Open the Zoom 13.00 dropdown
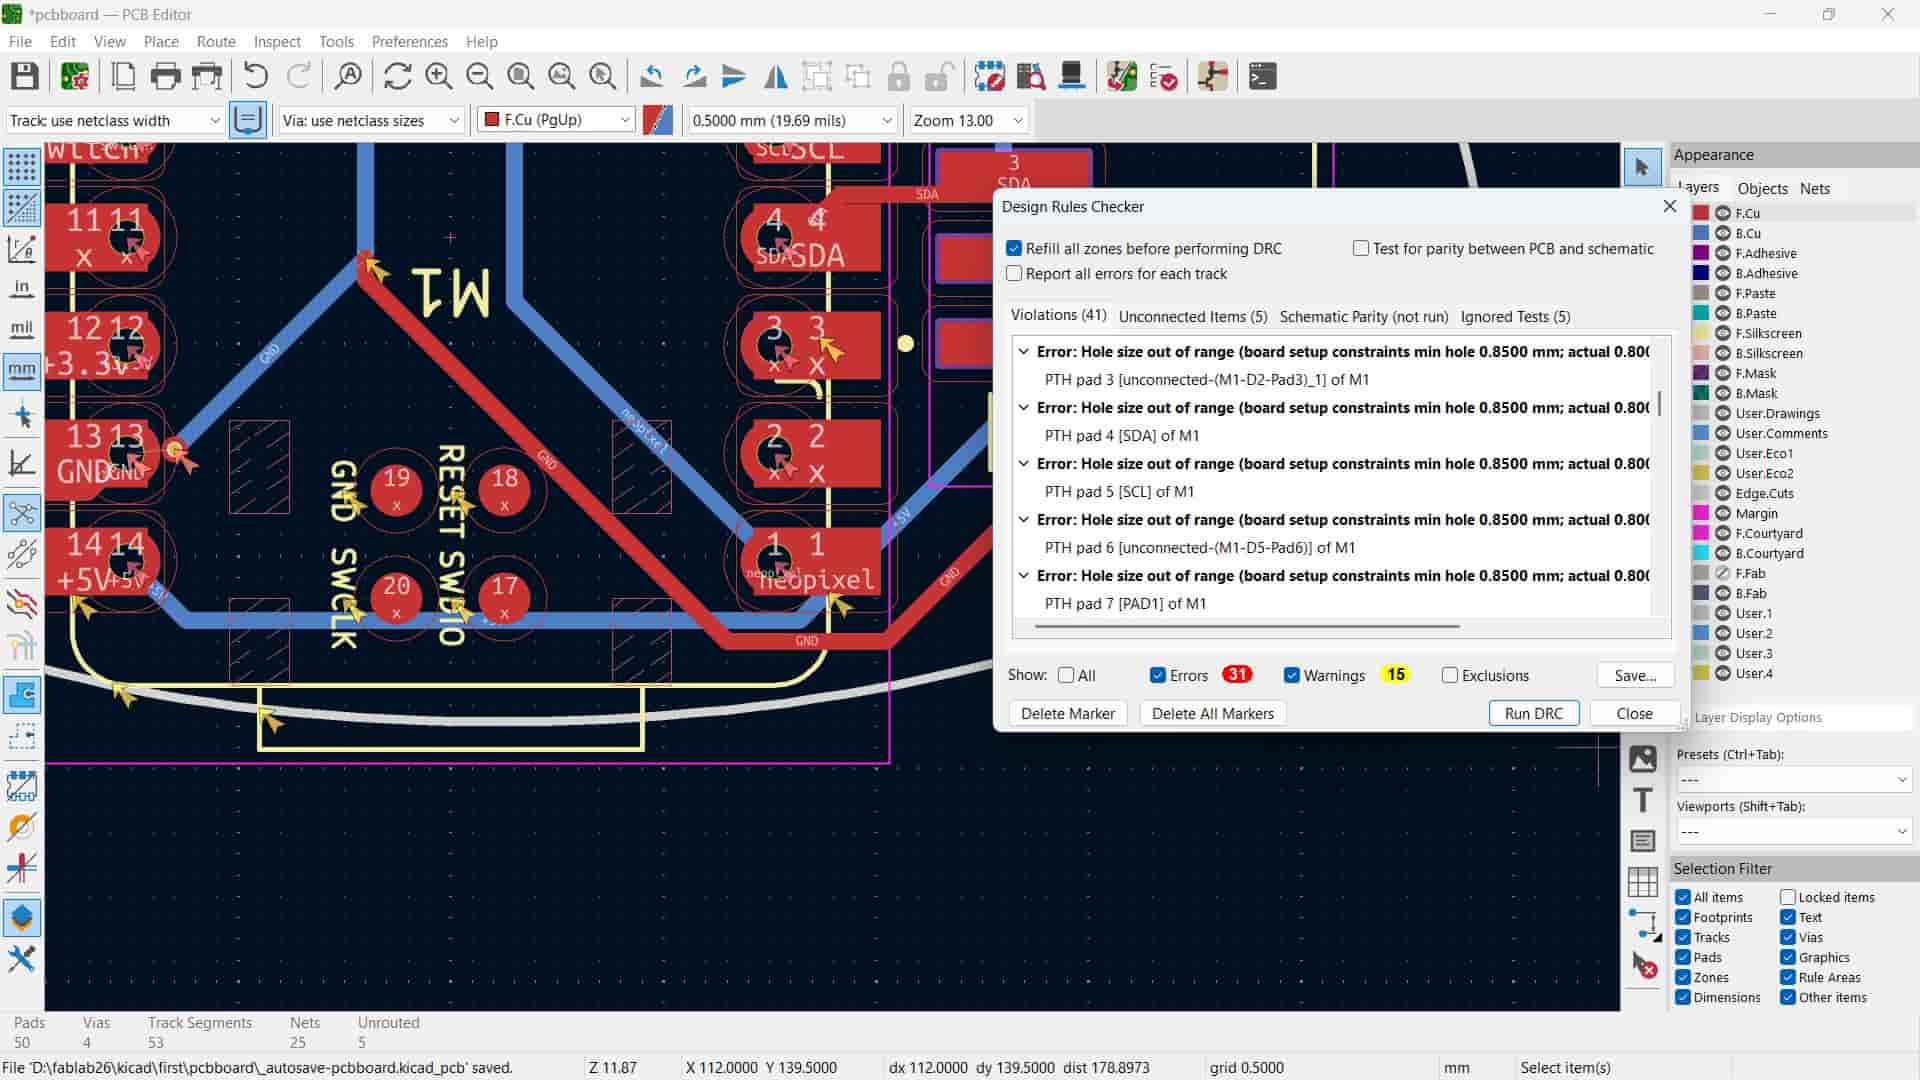The width and height of the screenshot is (1920, 1080). click(x=968, y=120)
